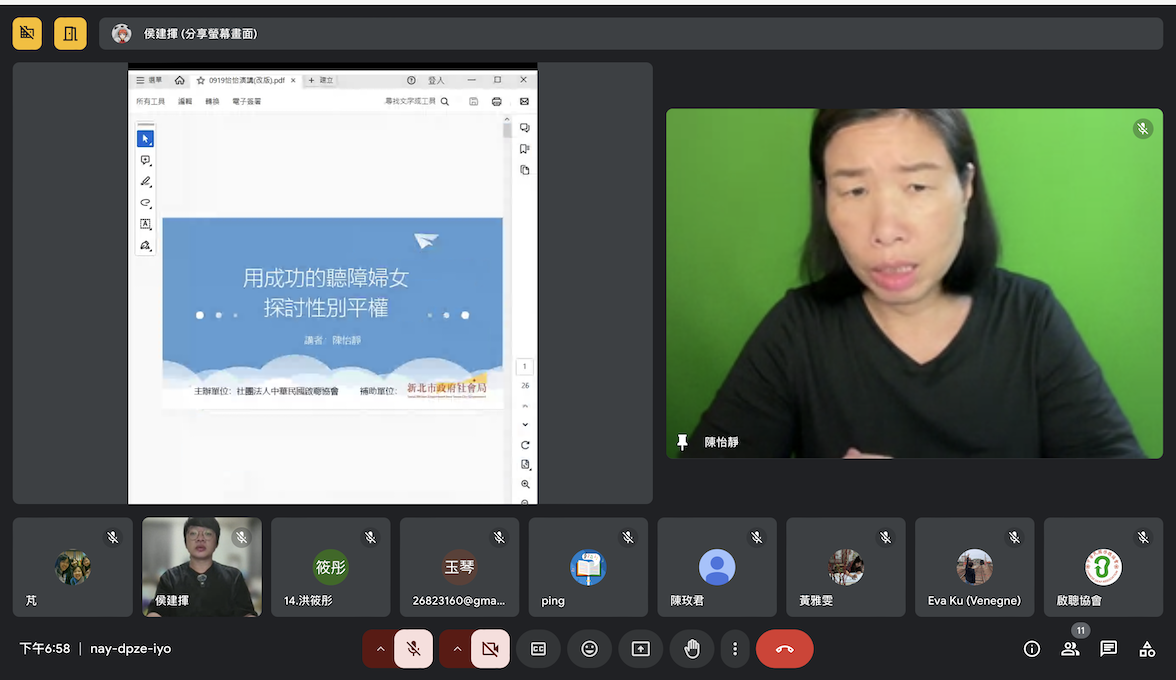Open more options three-dot menu

(x=735, y=649)
